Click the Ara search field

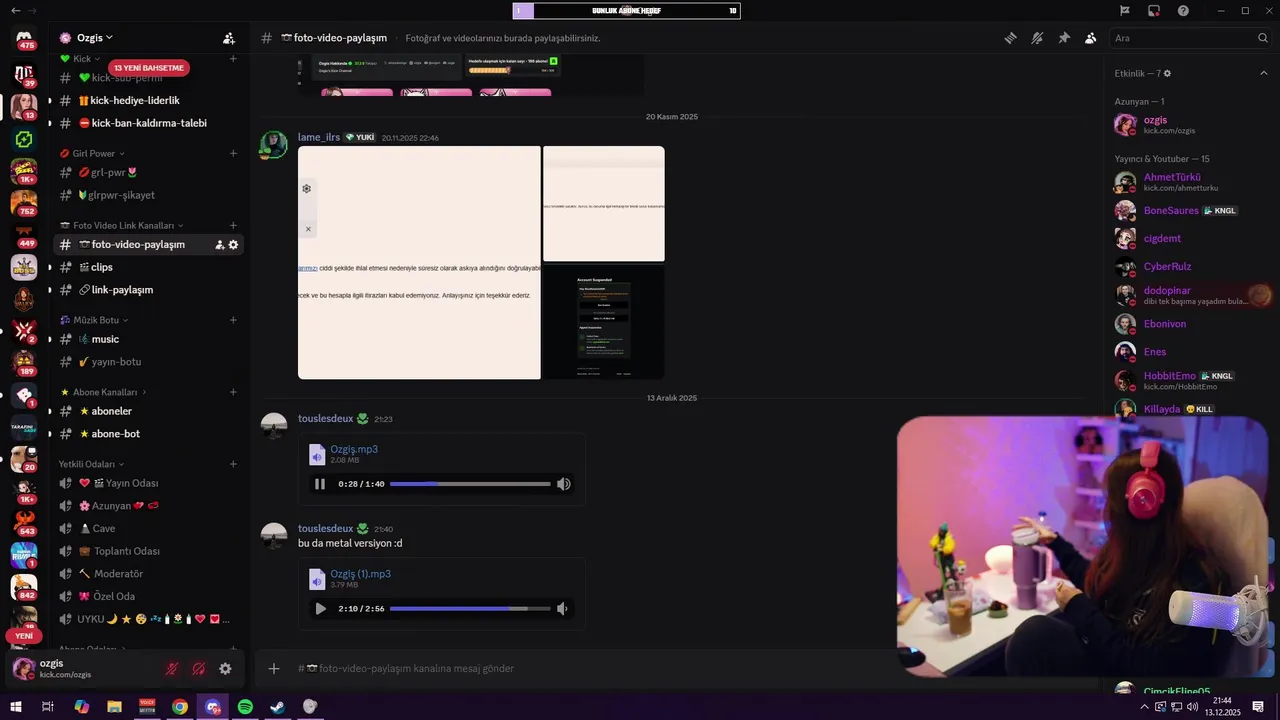click(1190, 38)
